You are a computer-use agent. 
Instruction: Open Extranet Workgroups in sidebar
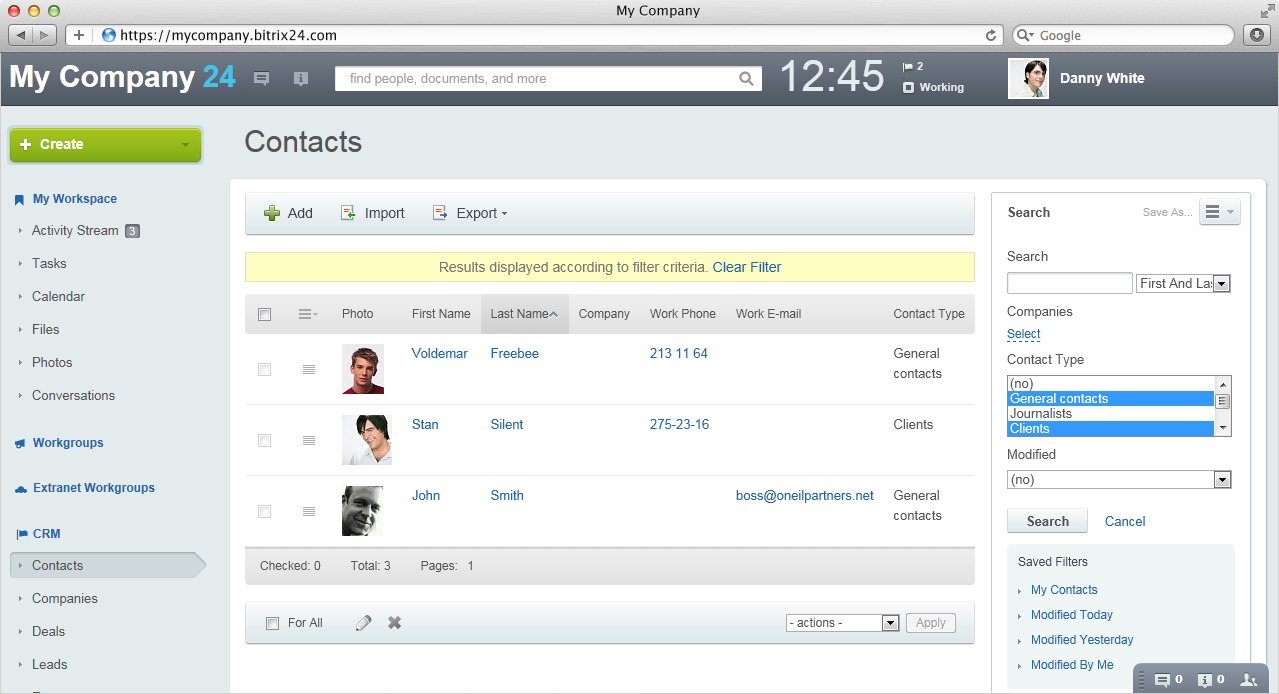click(94, 488)
